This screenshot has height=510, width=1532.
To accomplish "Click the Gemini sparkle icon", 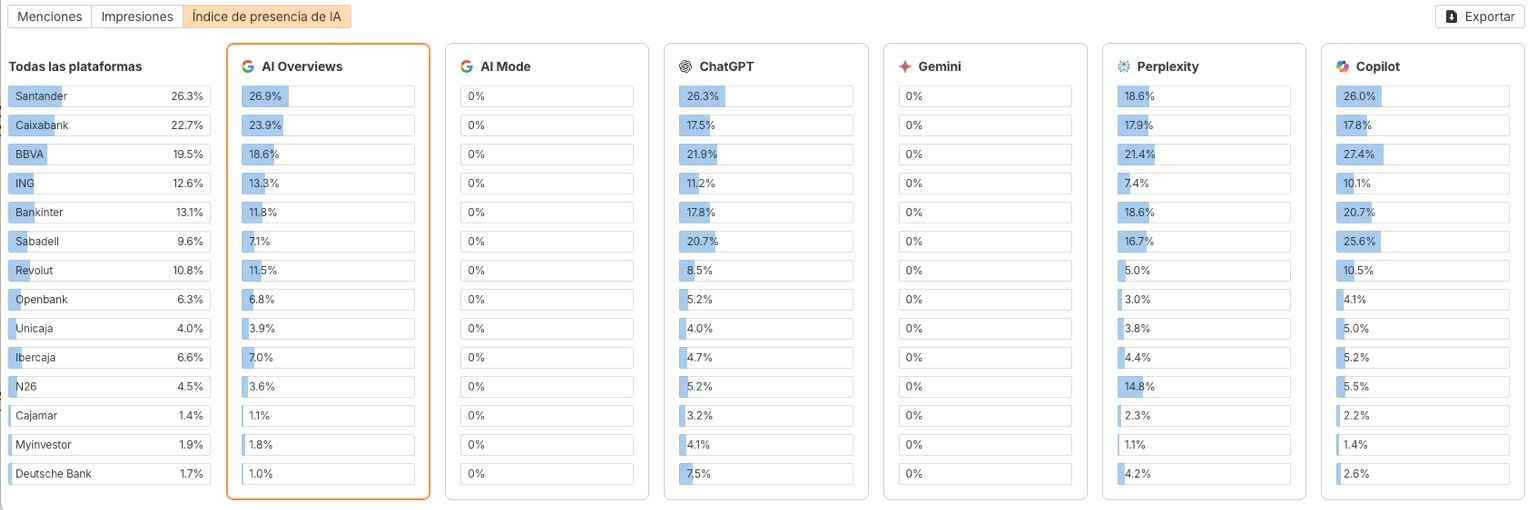I will click(905, 67).
